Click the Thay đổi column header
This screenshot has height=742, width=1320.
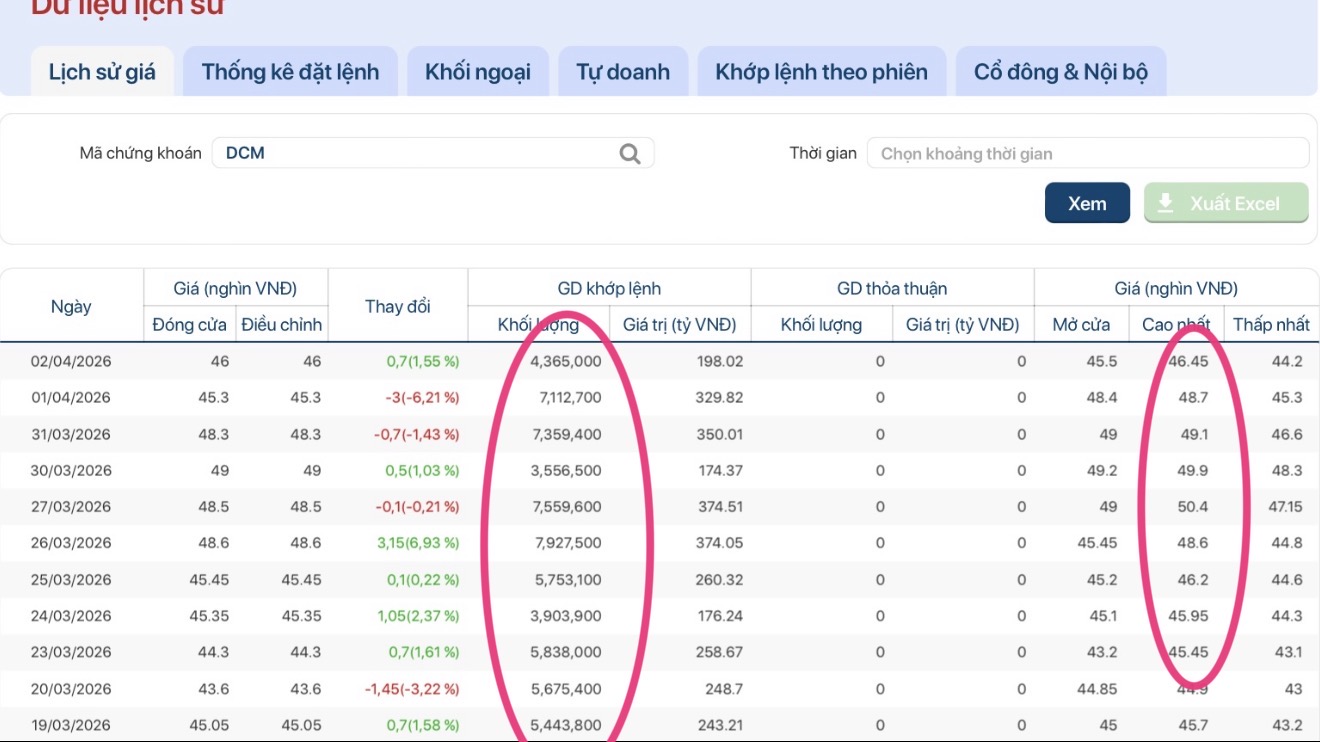(397, 306)
